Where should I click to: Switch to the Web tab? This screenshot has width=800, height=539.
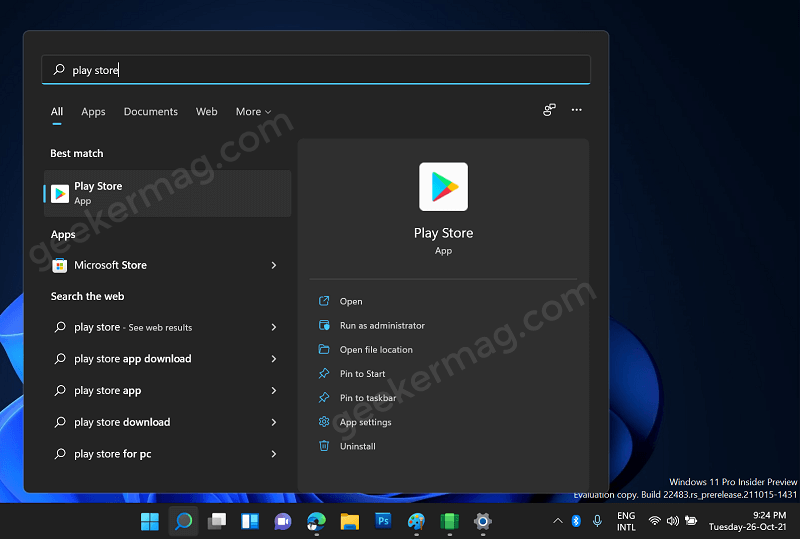[x=207, y=111]
